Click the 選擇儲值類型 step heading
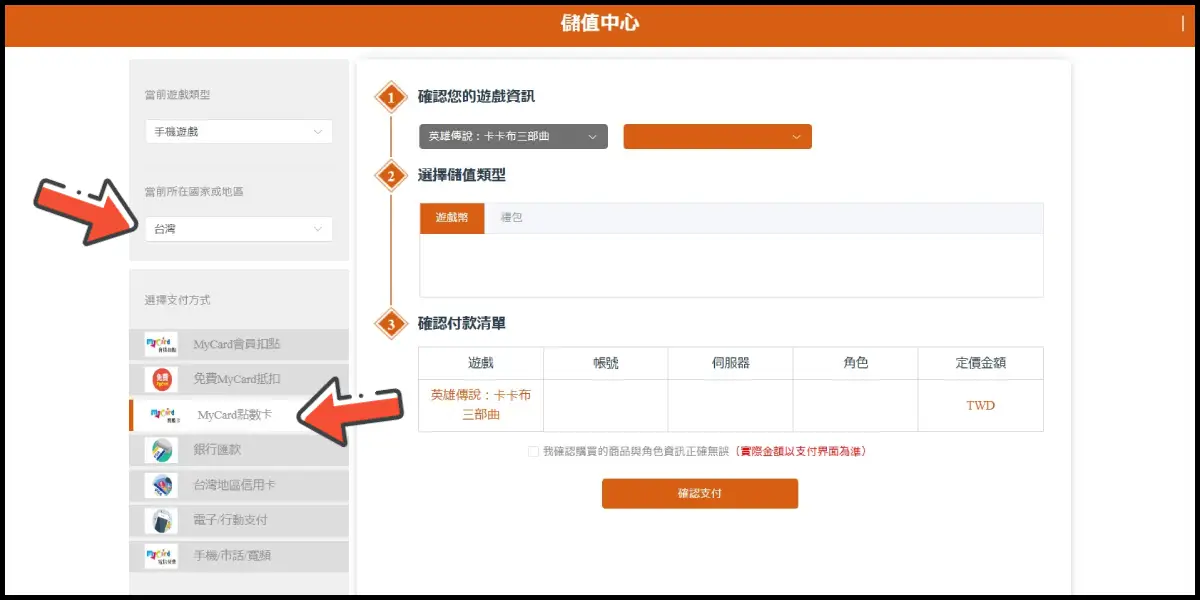 (462, 175)
